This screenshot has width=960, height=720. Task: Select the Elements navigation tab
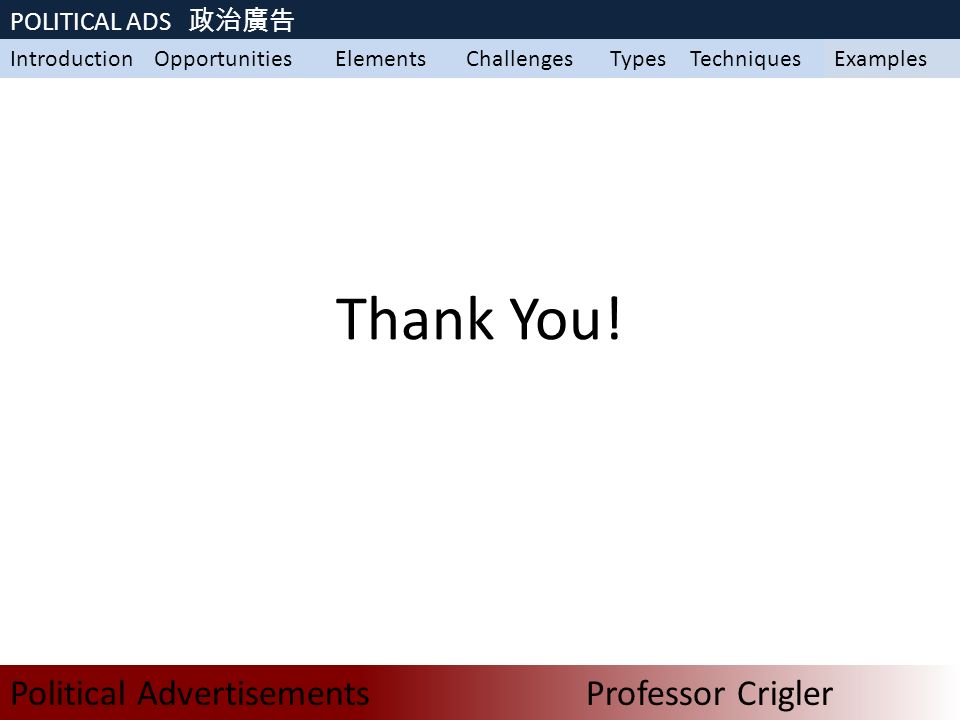(x=380, y=59)
